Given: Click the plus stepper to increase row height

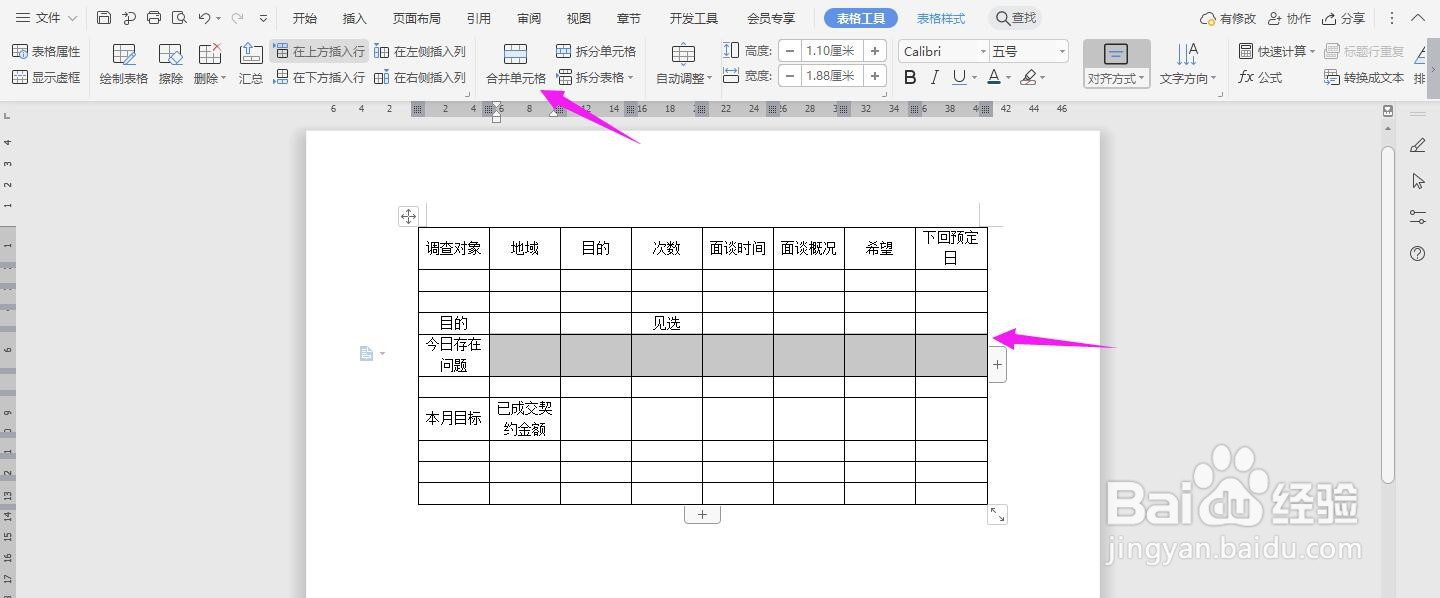Looking at the screenshot, I should [x=875, y=50].
